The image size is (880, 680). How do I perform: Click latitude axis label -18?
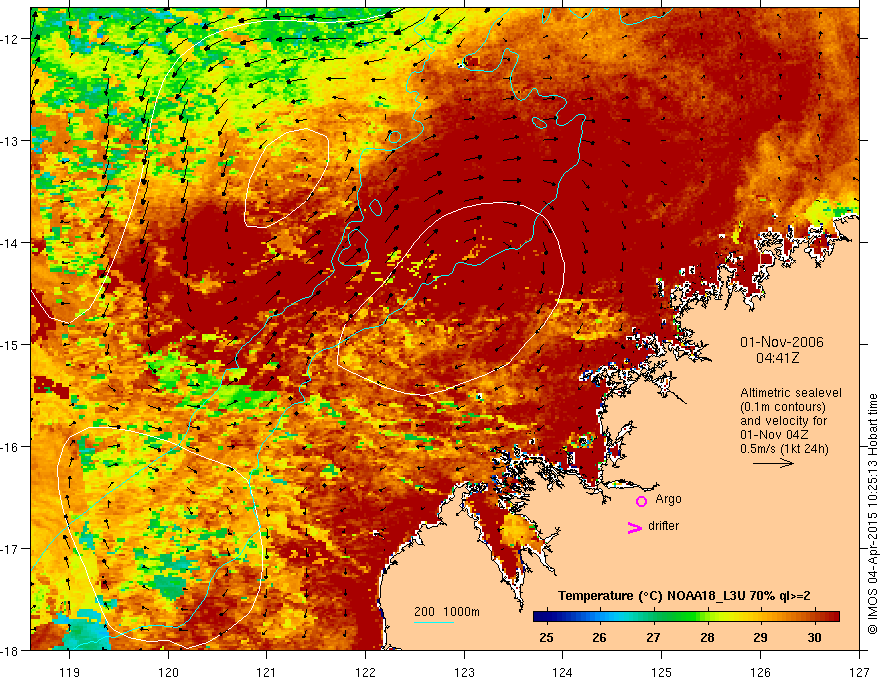pos(10,650)
